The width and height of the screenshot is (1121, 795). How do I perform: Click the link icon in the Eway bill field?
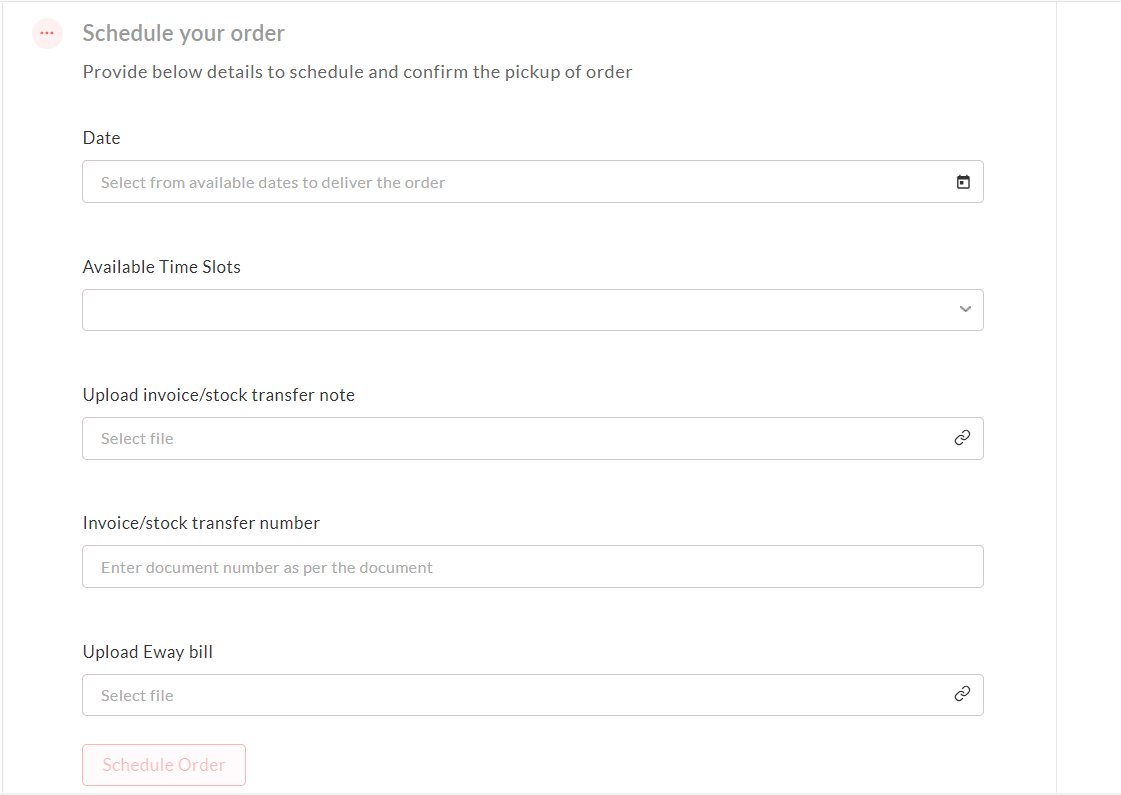(x=962, y=693)
